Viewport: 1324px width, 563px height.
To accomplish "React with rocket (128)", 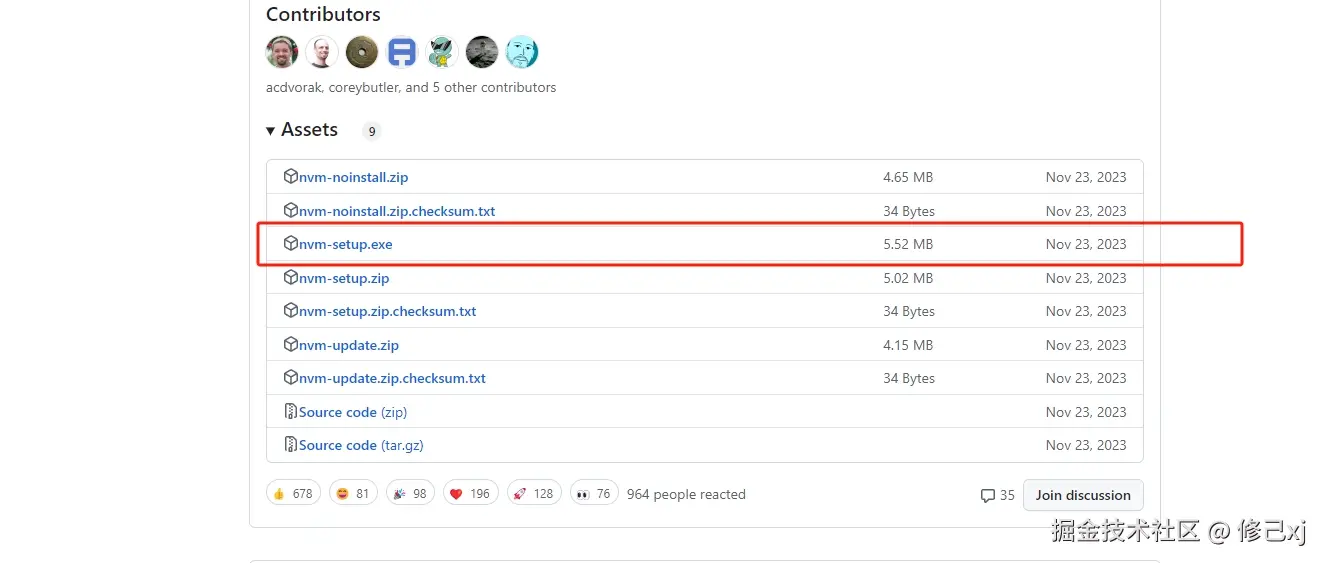I will point(534,493).
